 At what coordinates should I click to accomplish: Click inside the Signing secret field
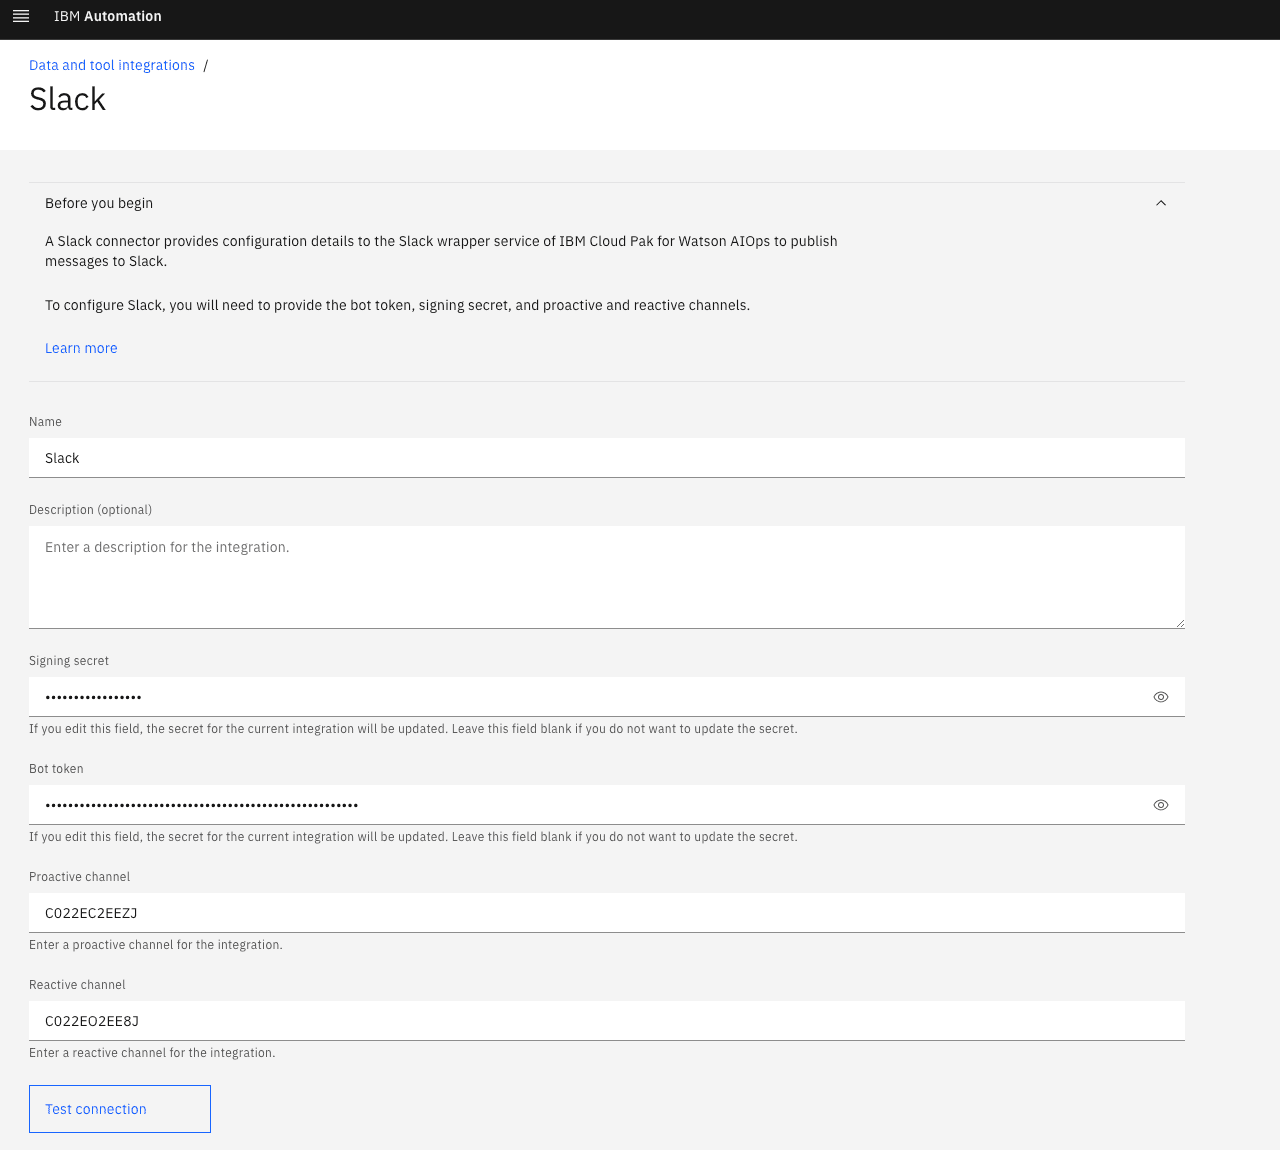click(590, 697)
